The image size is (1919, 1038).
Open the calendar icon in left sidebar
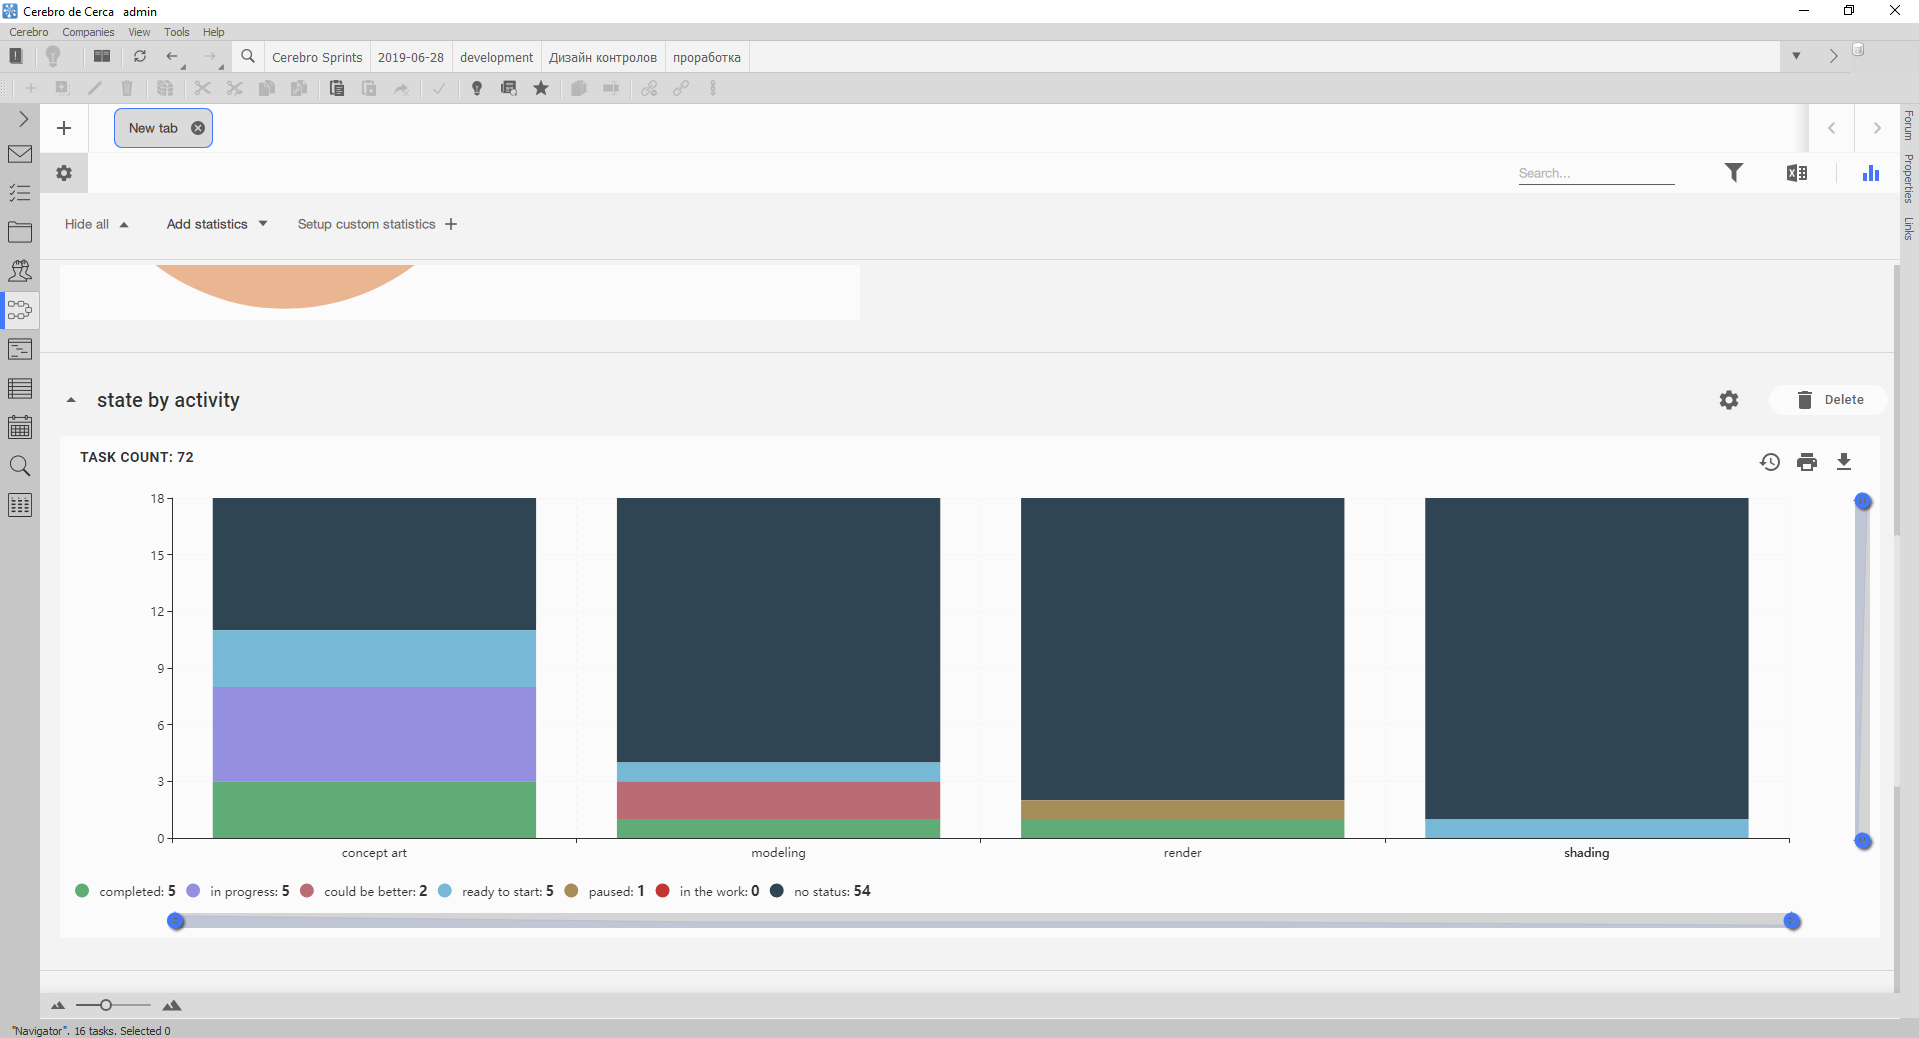20,427
